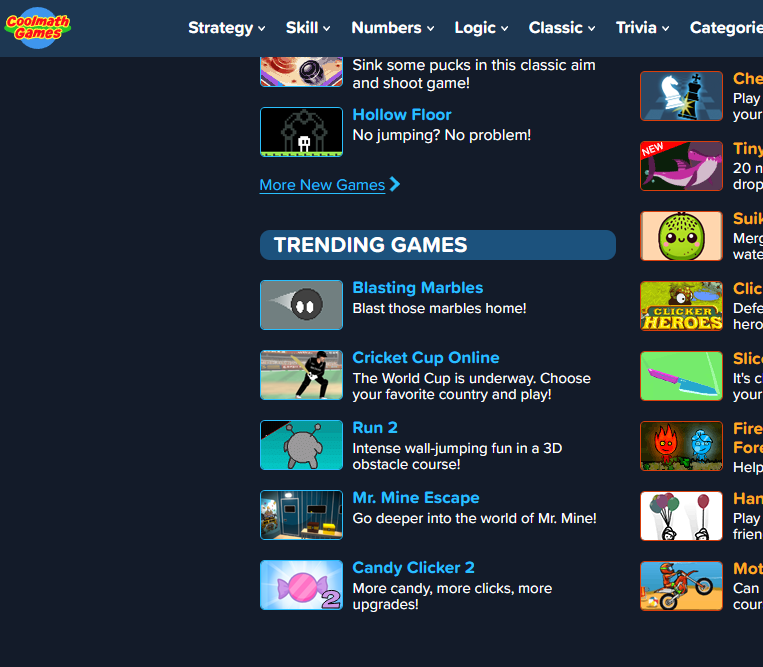Click the Trending Games section header
Viewport: 763px width, 667px height.
coord(438,245)
